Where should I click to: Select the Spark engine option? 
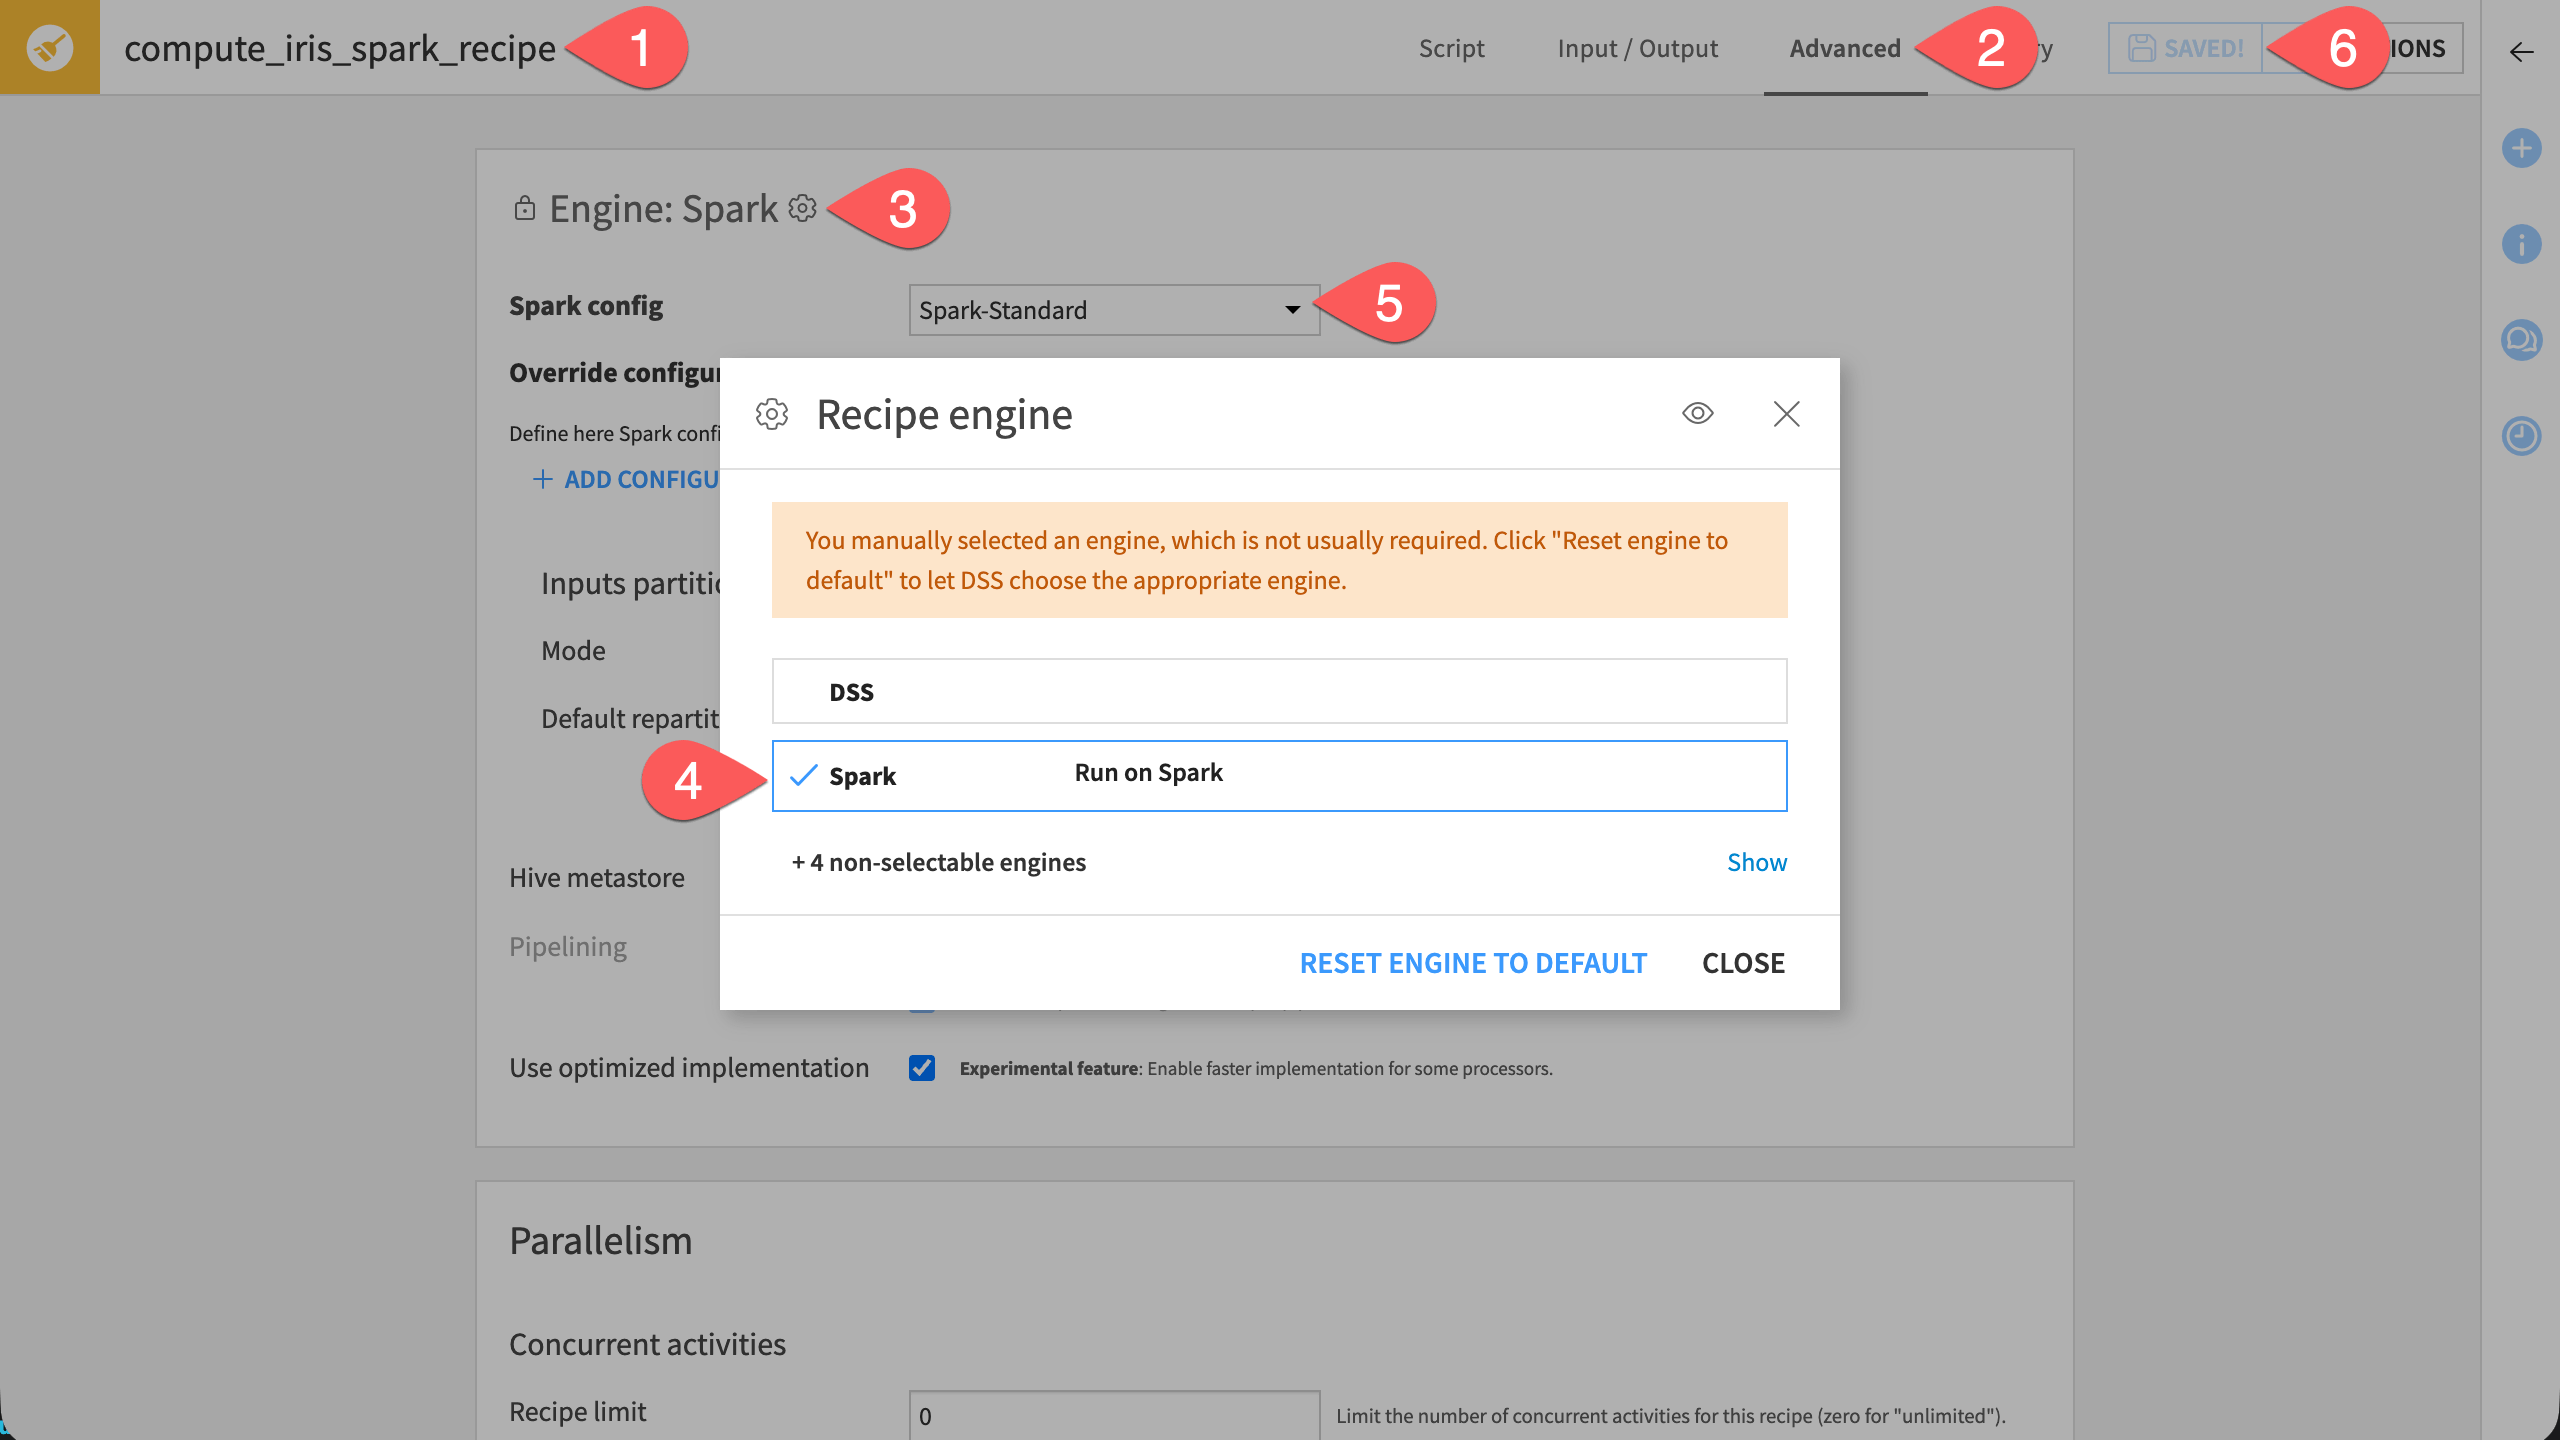(1279, 775)
